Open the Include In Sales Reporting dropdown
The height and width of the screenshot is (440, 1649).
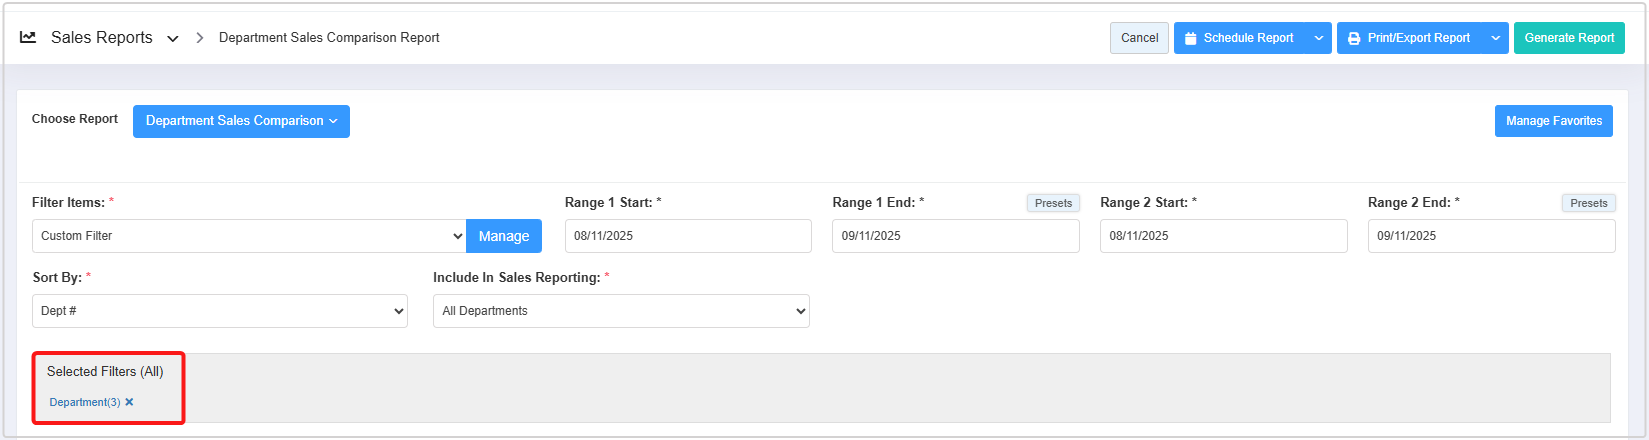click(621, 311)
